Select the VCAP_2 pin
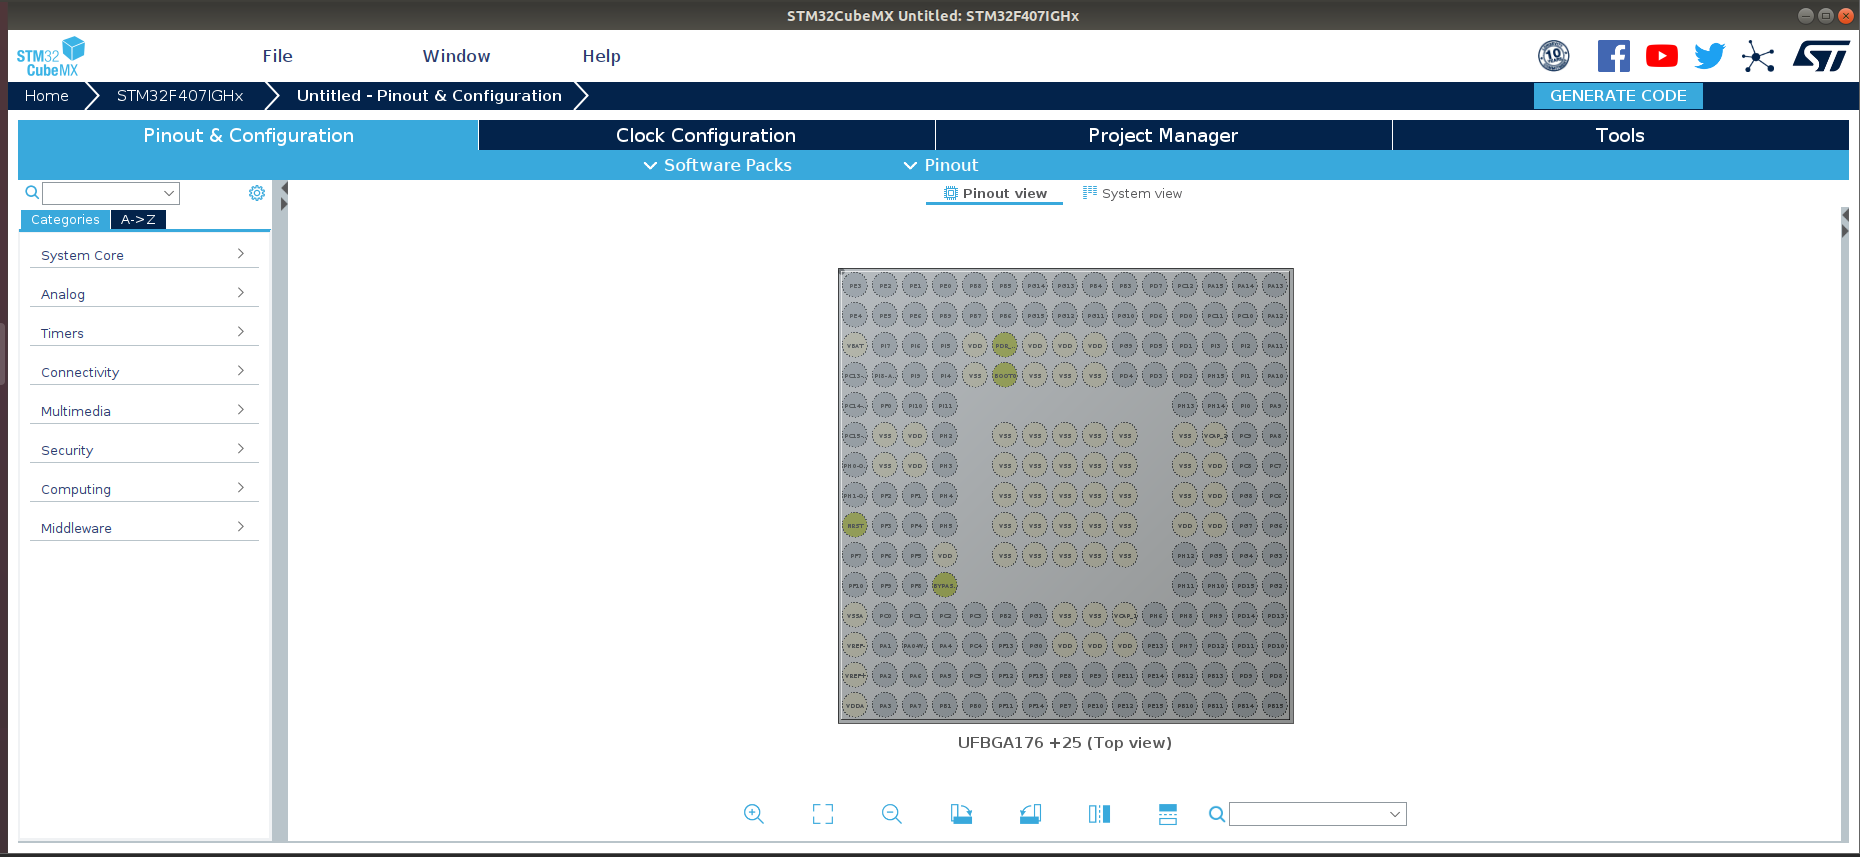This screenshot has height=857, width=1860. coord(1215,436)
